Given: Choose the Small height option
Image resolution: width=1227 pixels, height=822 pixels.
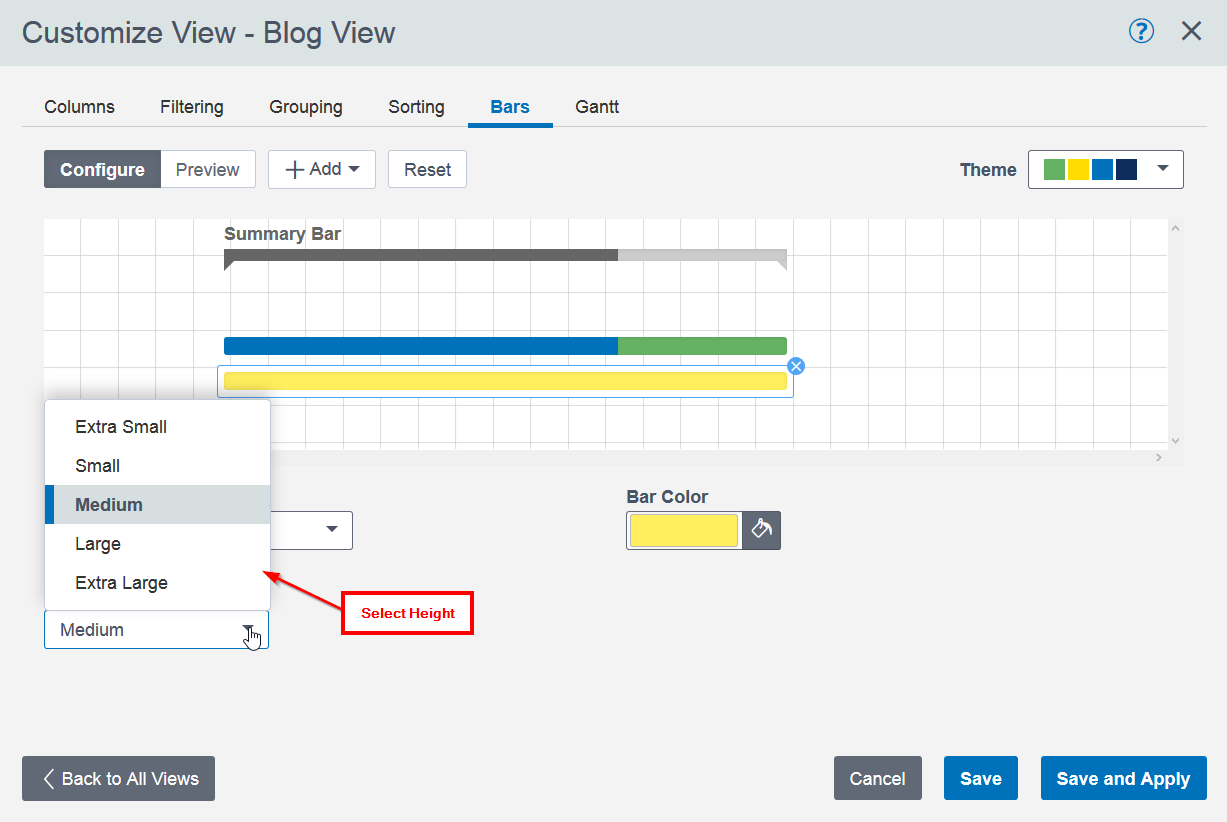Looking at the screenshot, I should click(x=98, y=466).
